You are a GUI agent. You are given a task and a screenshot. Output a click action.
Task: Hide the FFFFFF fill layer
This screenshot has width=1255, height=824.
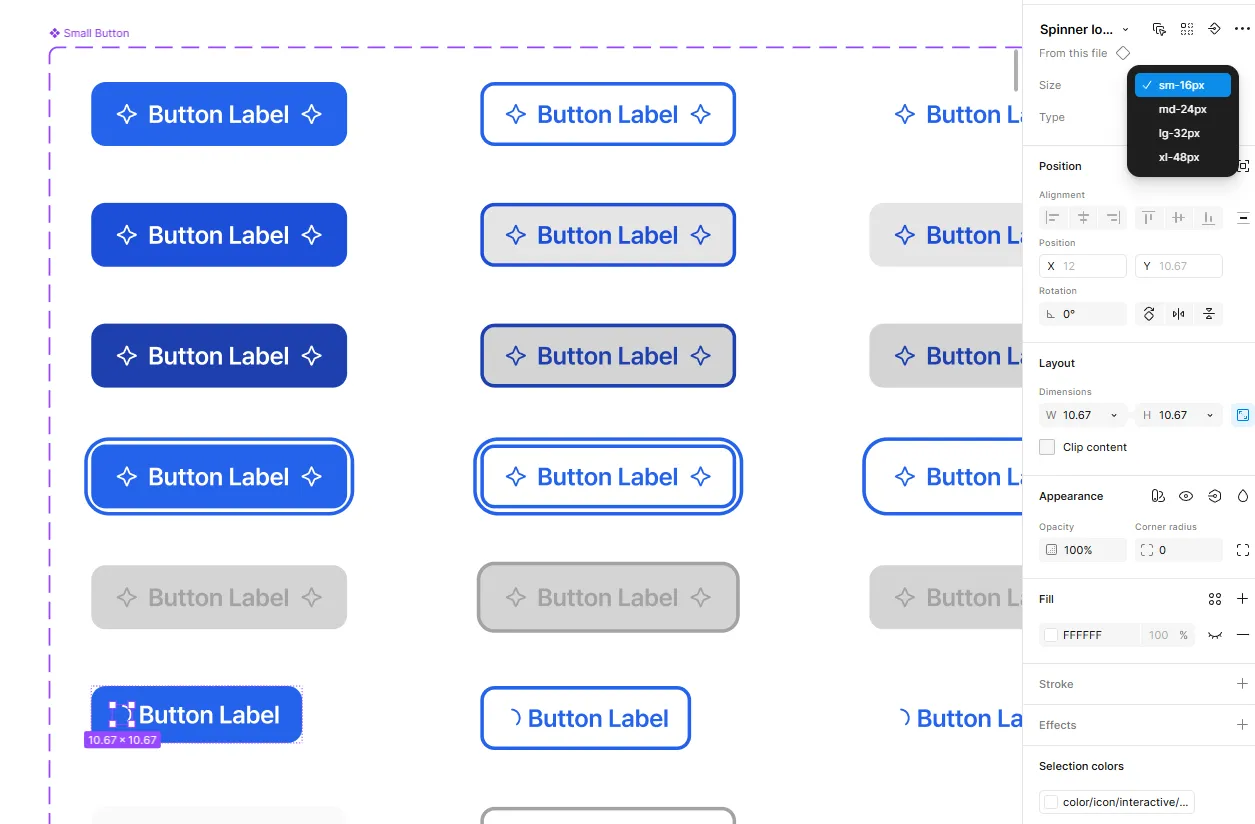pyautogui.click(x=1215, y=635)
